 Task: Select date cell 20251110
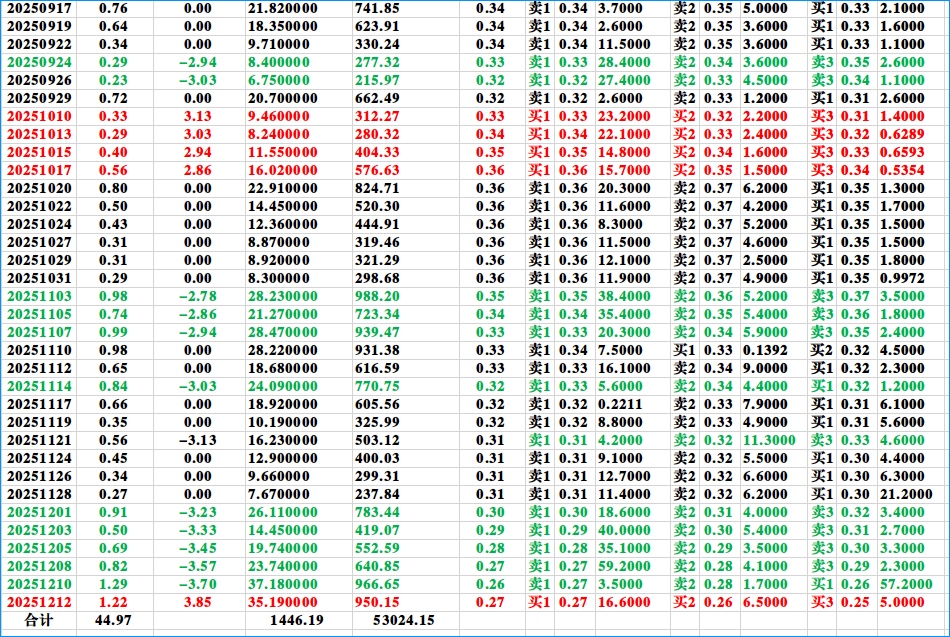click(x=39, y=350)
